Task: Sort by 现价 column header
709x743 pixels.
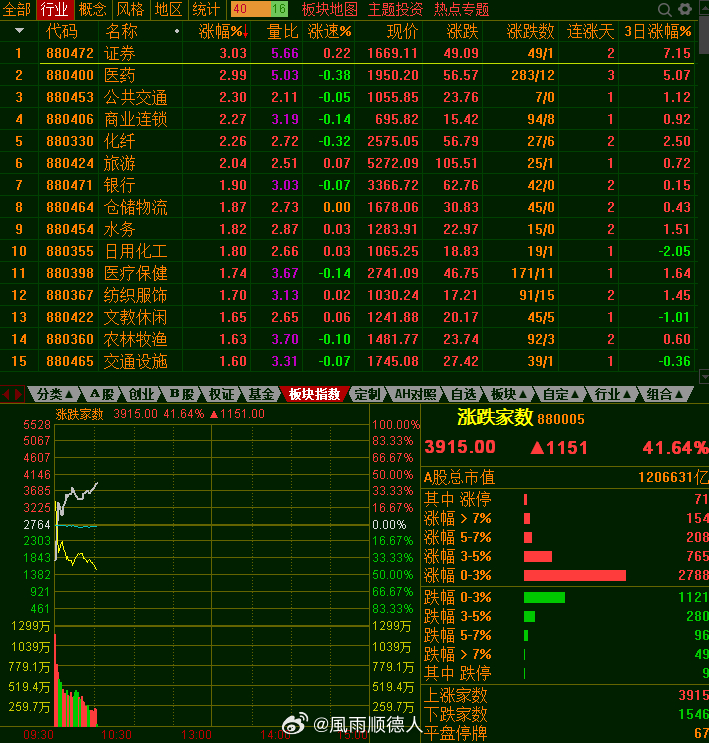Action: tap(402, 32)
